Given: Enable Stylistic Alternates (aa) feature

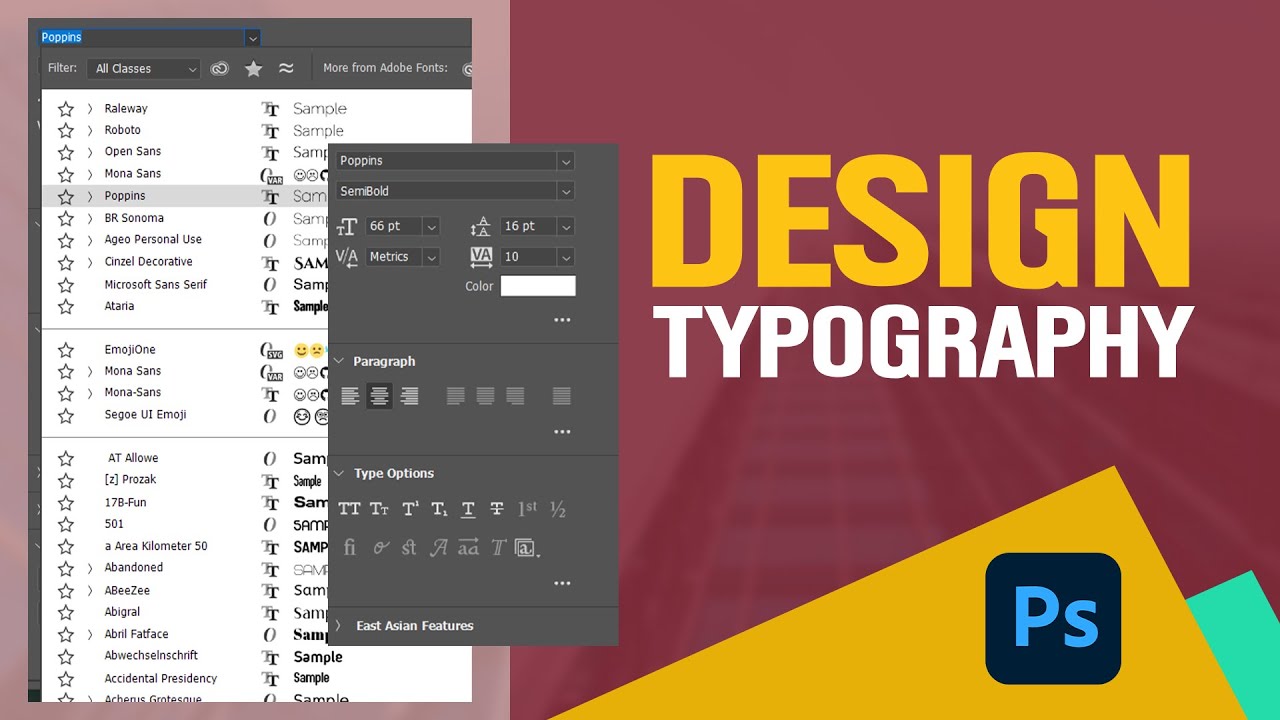Looking at the screenshot, I should click(x=468, y=547).
